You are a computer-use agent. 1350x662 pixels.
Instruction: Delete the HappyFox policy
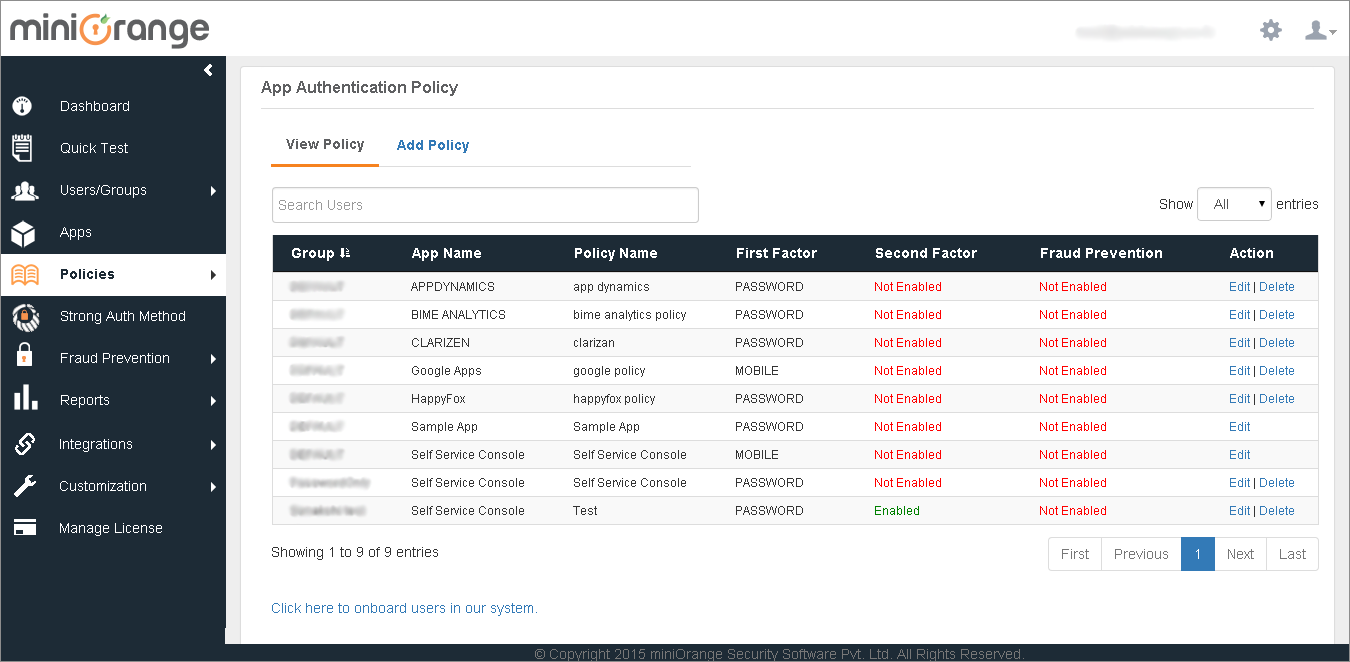coord(1277,399)
